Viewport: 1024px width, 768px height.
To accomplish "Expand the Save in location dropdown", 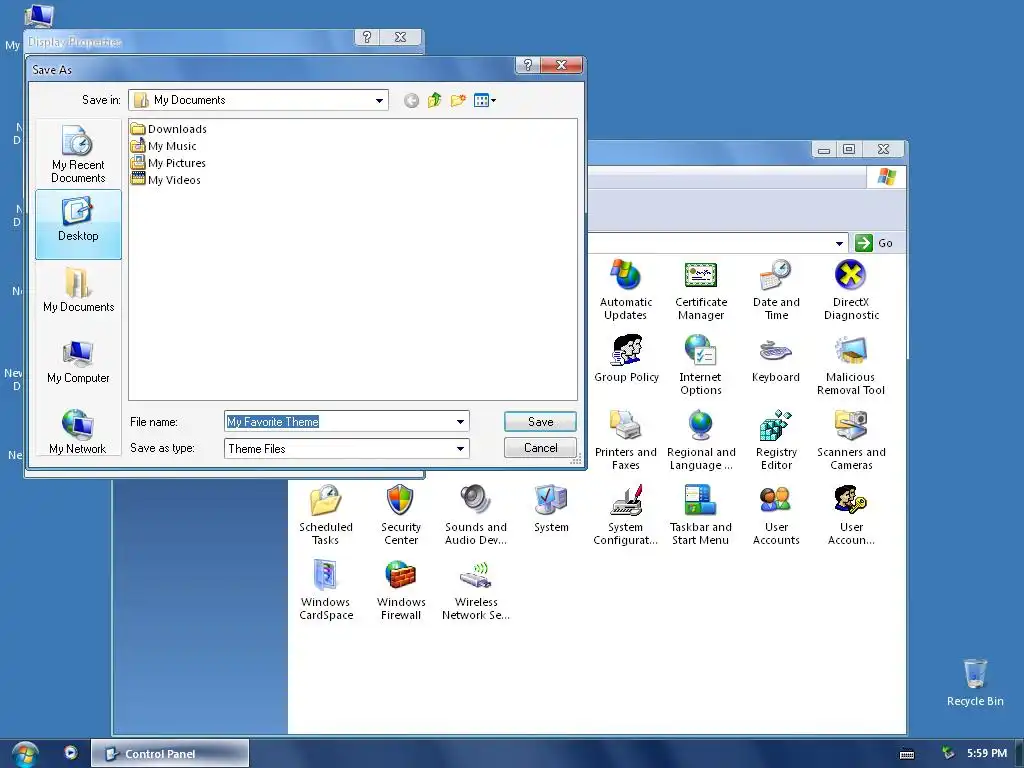I will coord(379,101).
